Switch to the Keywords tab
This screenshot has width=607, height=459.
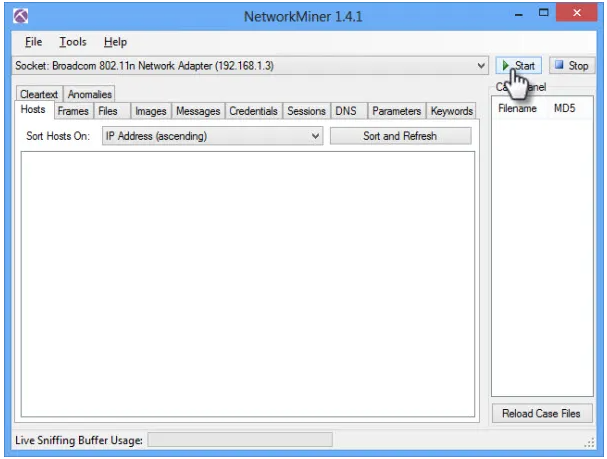pos(451,111)
